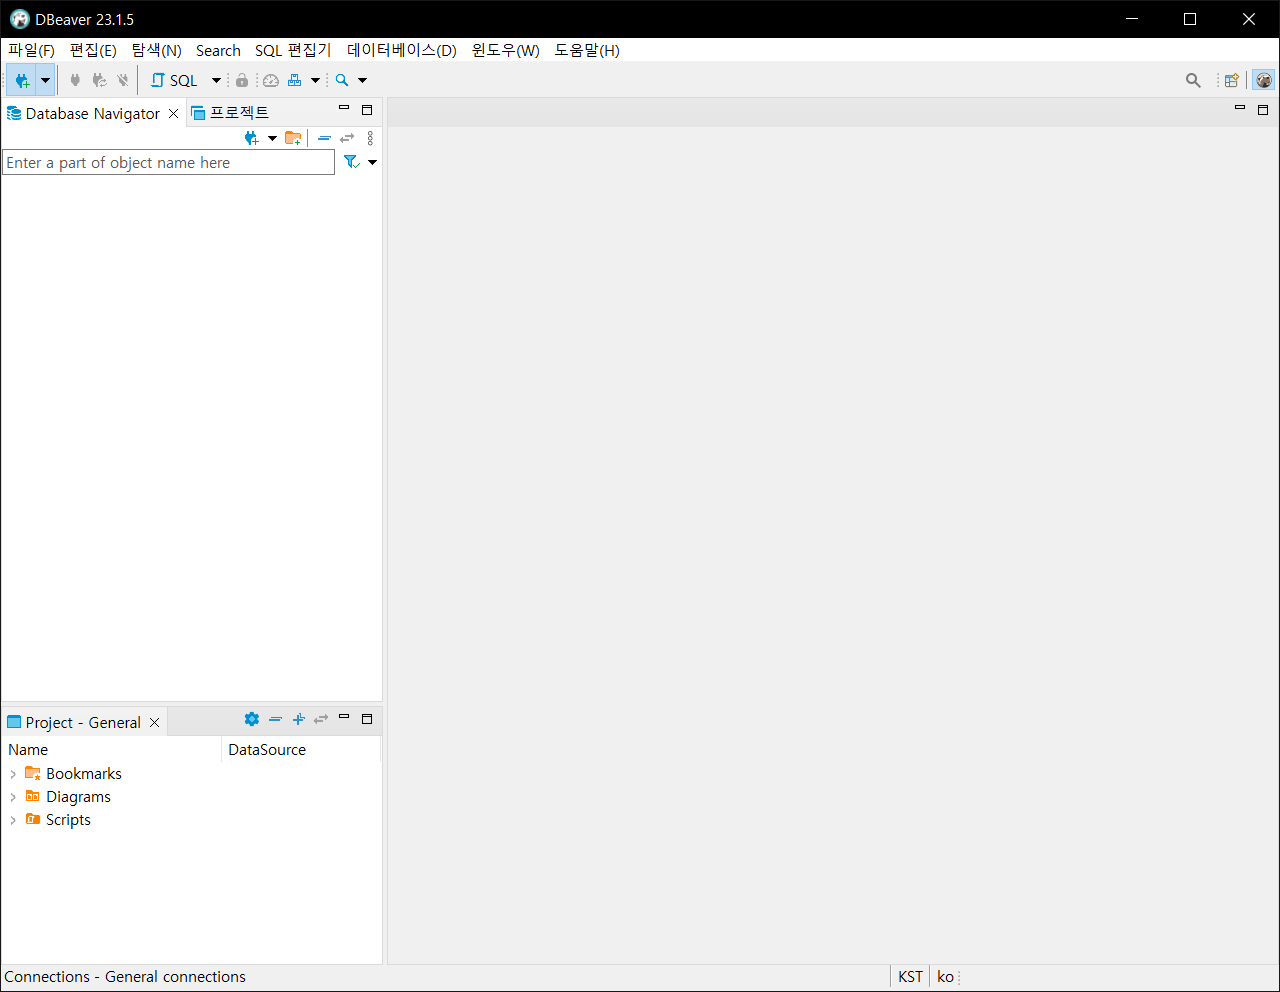Click the blue network tree toolbar icon
The width and height of the screenshot is (1280, 992).
pos(294,80)
